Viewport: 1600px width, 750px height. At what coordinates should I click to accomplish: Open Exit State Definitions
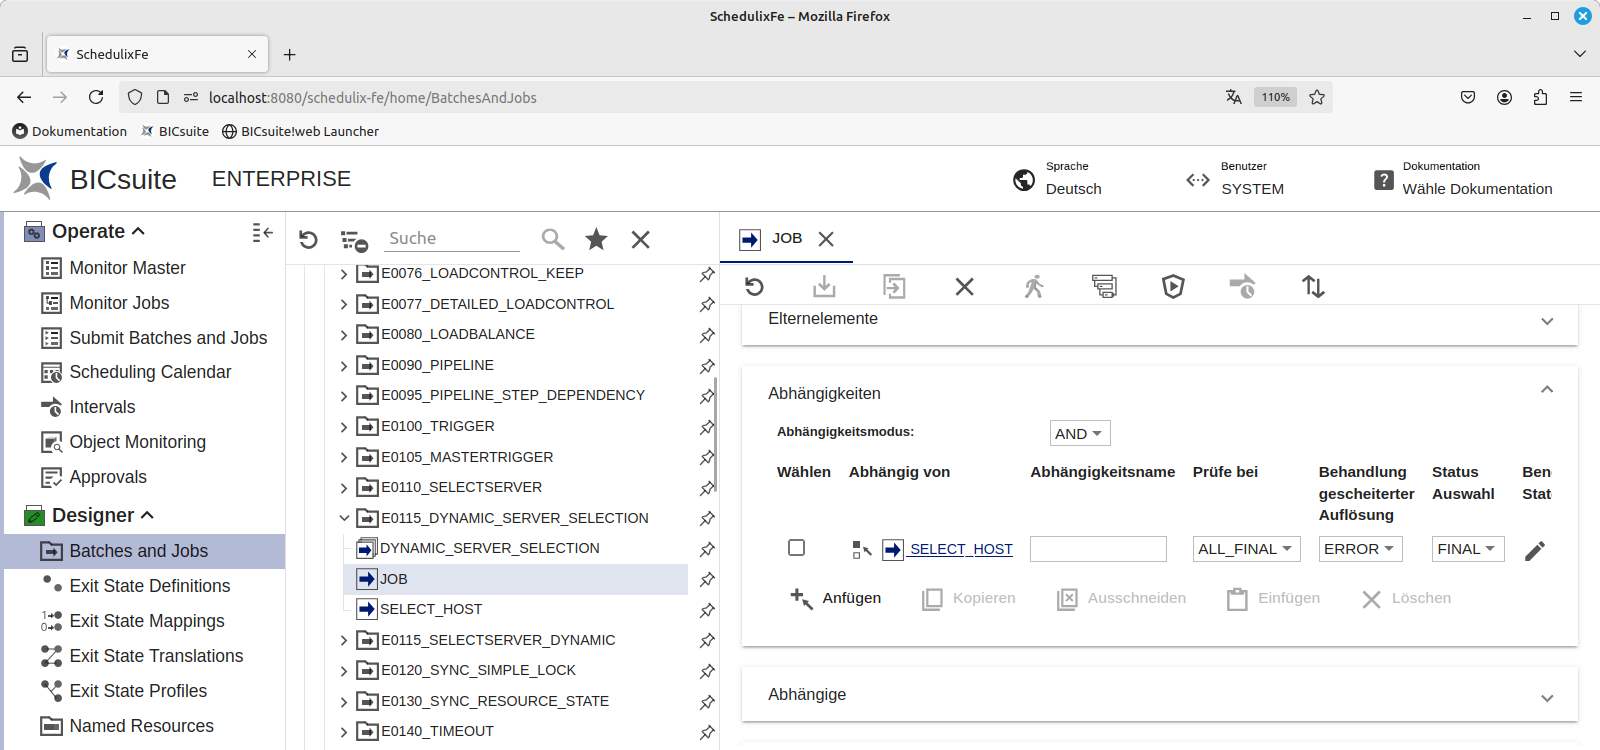click(149, 586)
